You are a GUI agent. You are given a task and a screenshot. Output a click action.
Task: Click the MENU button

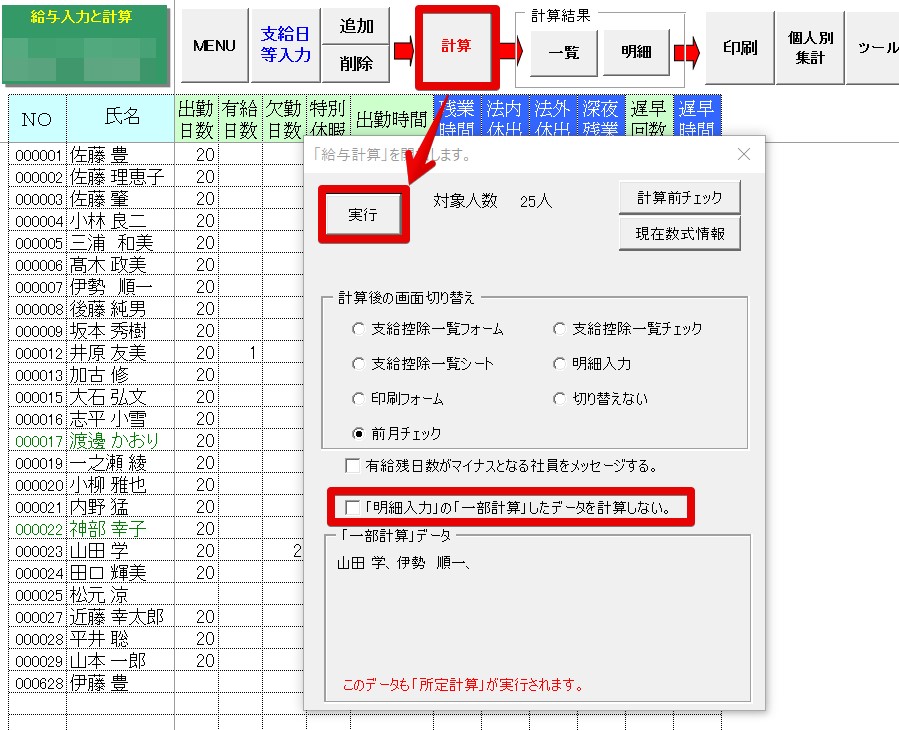coord(214,46)
